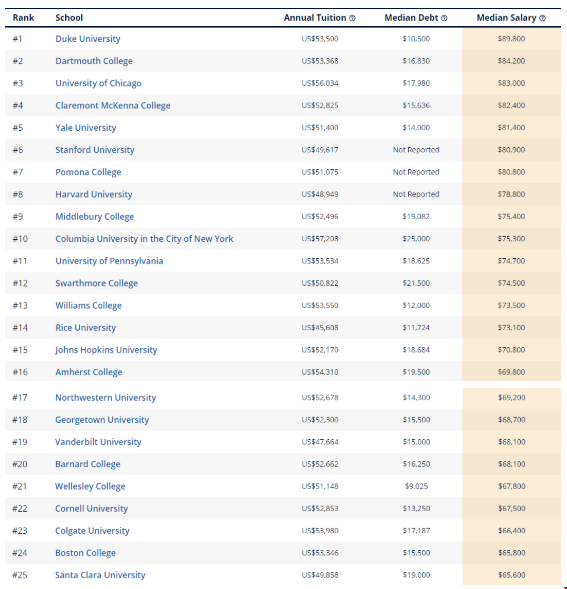Viewport: 567px width, 589px height.
Task: Select the rank #10 cell
Action: pos(20,239)
